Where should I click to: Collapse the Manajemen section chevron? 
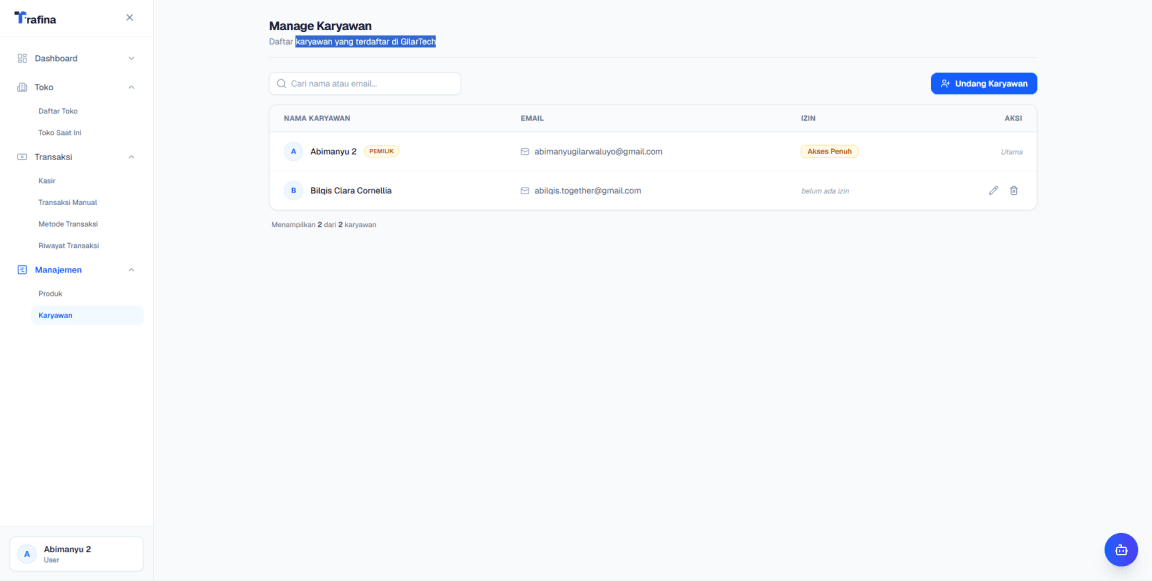[132, 270]
